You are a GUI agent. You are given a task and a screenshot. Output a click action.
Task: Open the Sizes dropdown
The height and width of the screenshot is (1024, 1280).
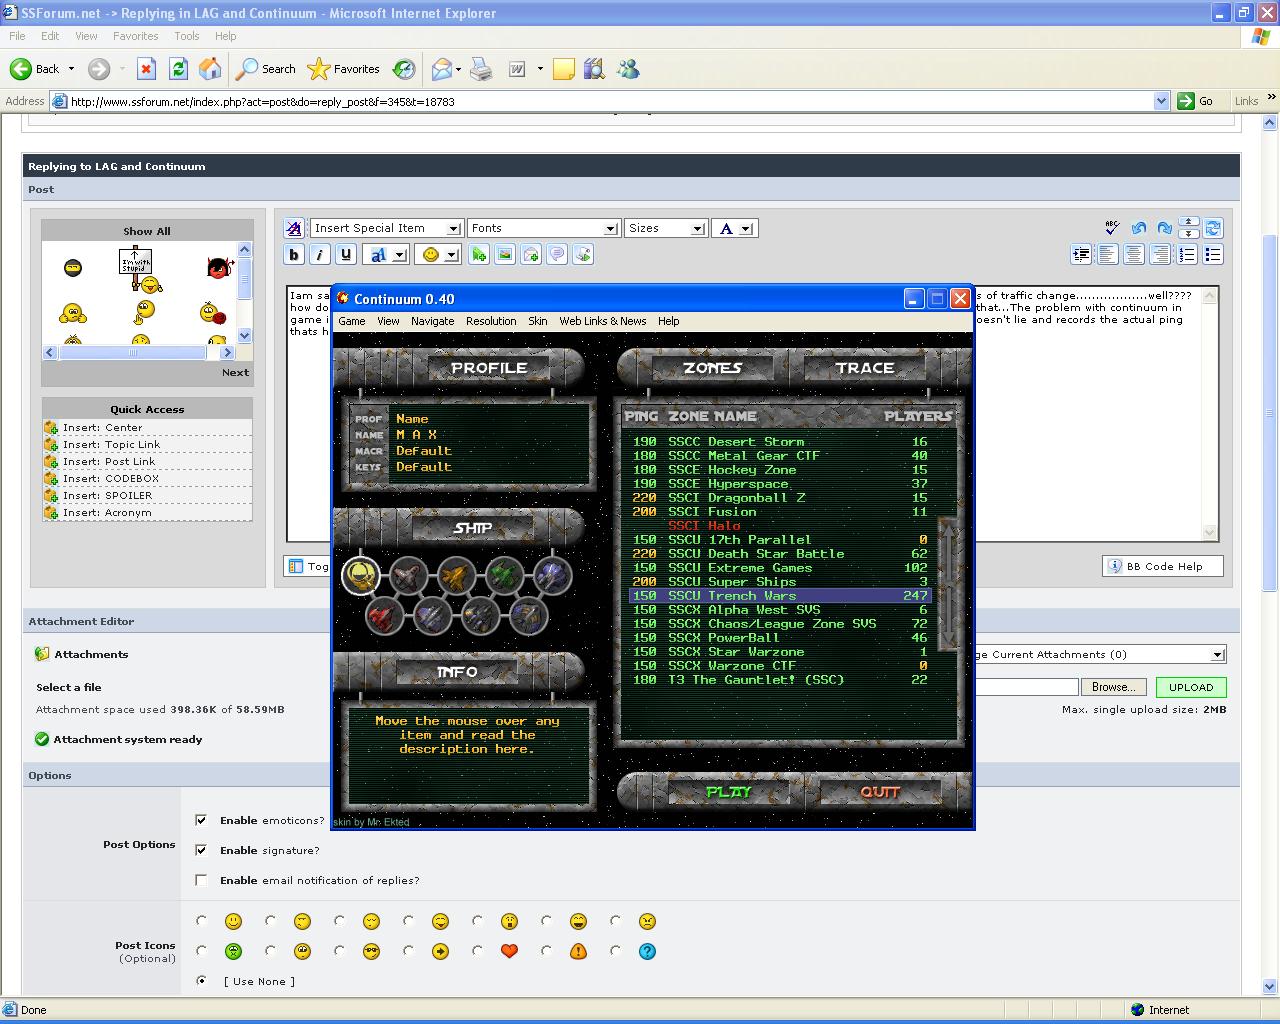coord(665,228)
